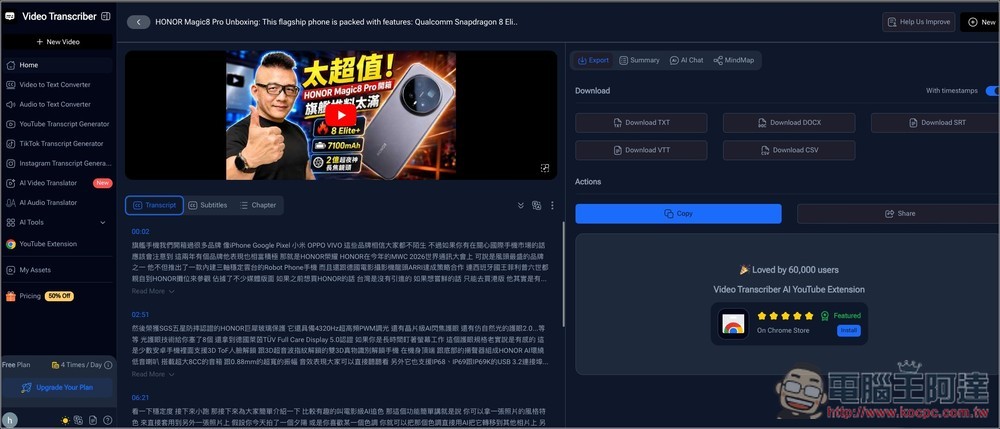This screenshot has height=429, width=1000.
Task: Go to Home in the sidebar
Action: point(57,65)
